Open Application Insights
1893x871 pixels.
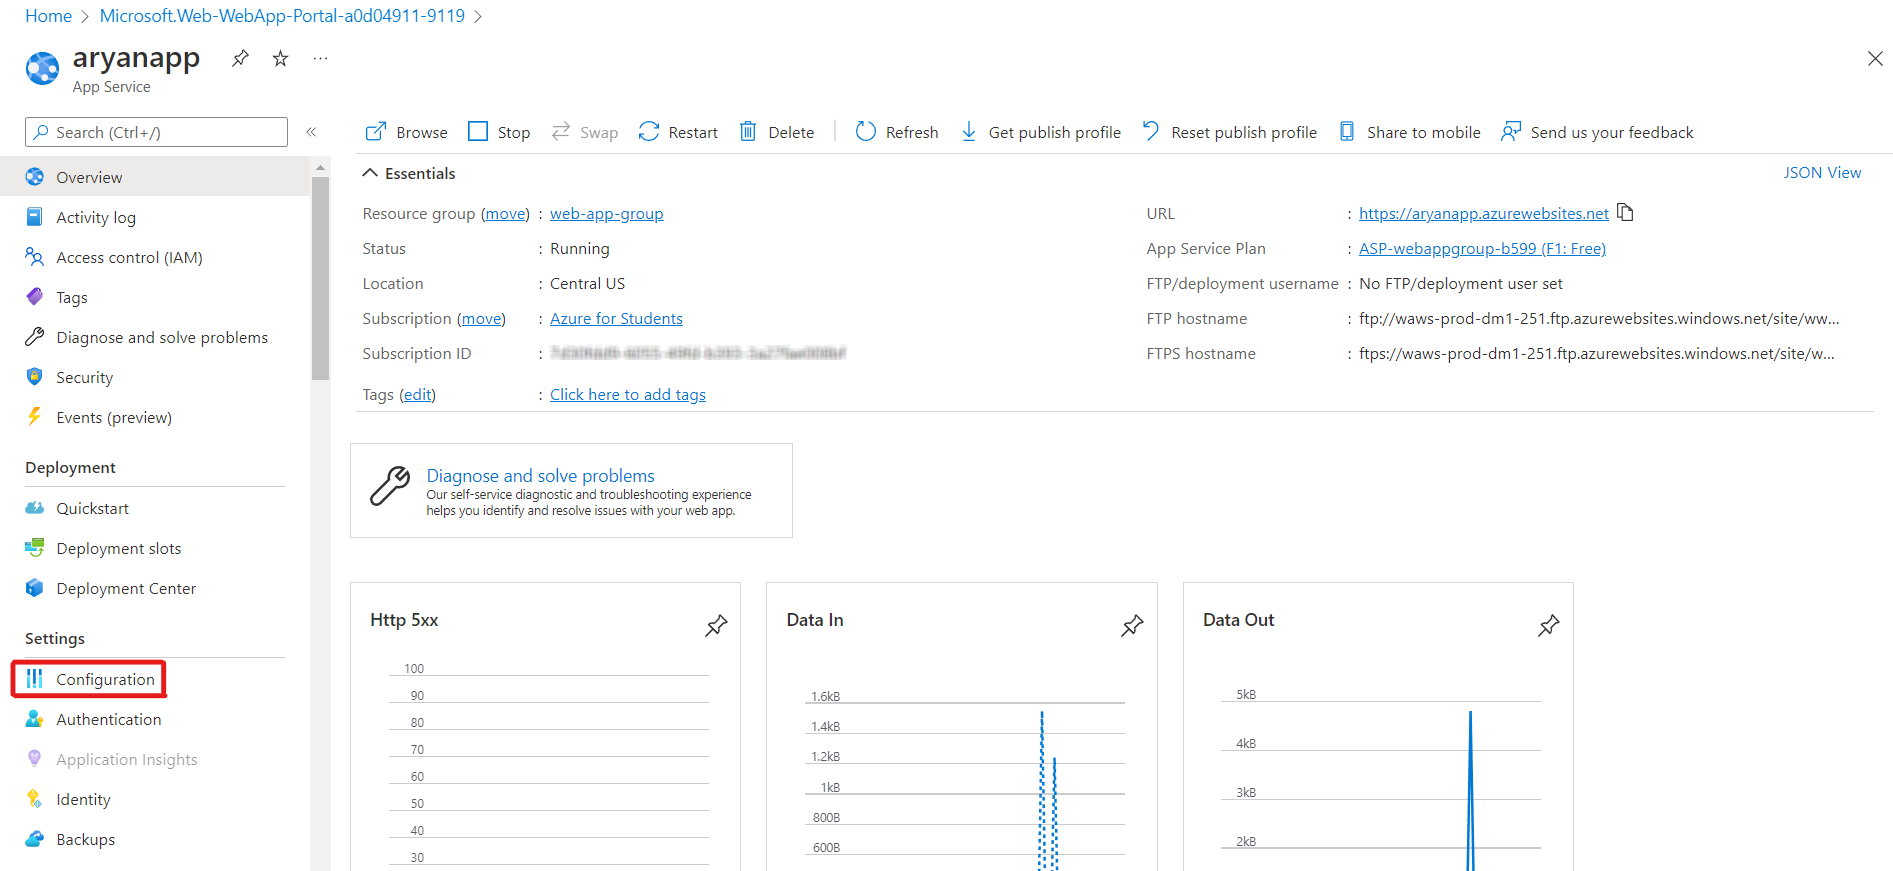155,759
